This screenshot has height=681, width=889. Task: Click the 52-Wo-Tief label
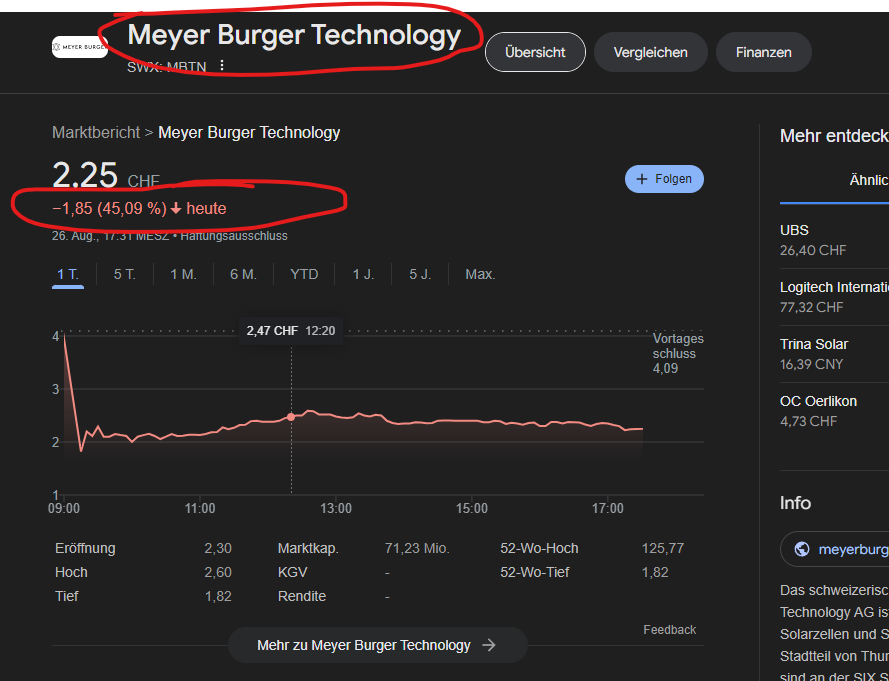(535, 573)
